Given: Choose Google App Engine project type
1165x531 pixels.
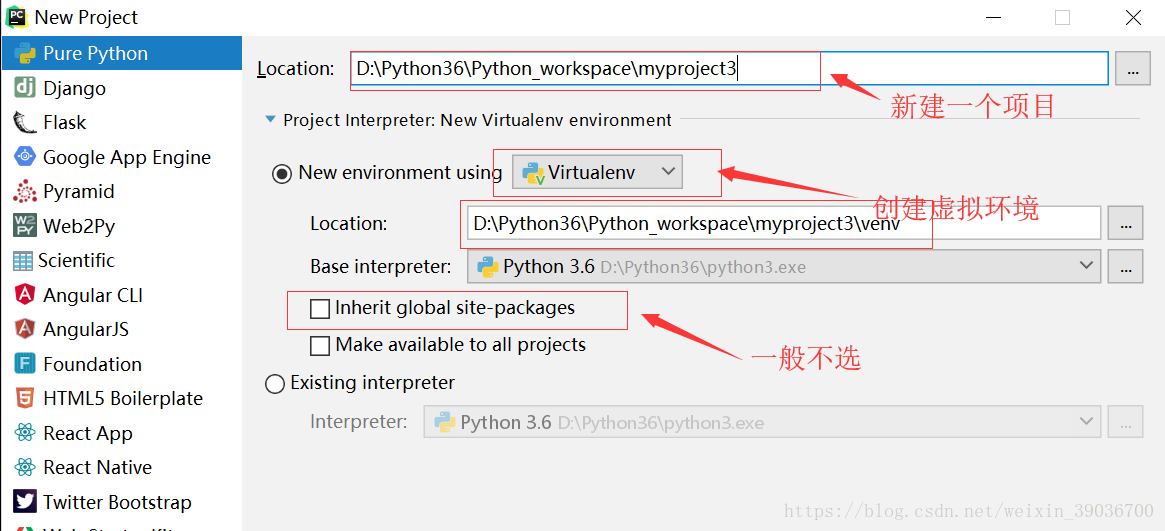Looking at the screenshot, I should [121, 157].
